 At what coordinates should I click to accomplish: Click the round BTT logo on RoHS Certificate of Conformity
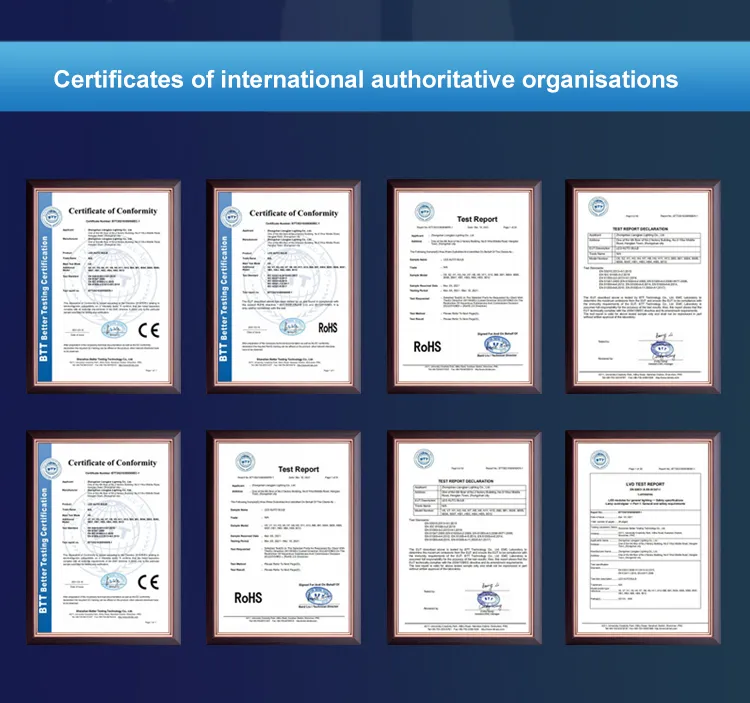(x=231, y=218)
